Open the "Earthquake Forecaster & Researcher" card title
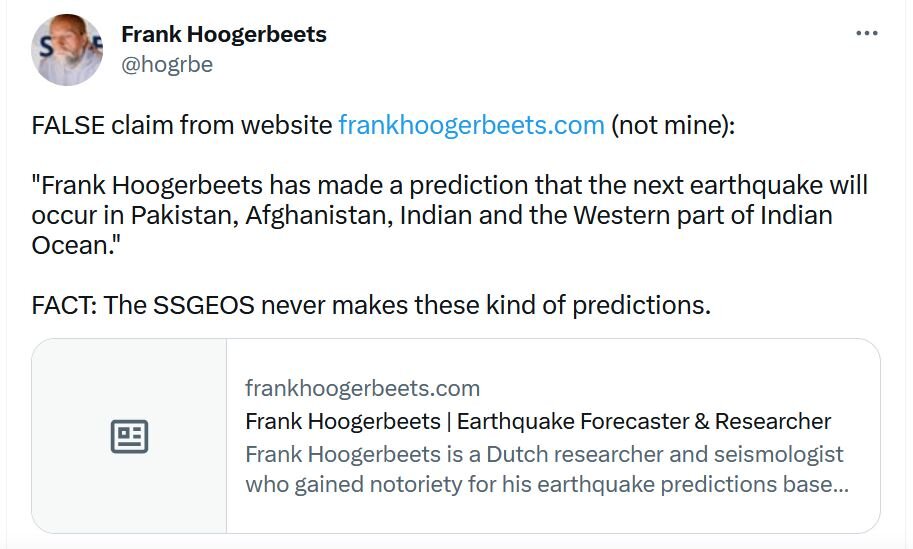 click(x=538, y=421)
